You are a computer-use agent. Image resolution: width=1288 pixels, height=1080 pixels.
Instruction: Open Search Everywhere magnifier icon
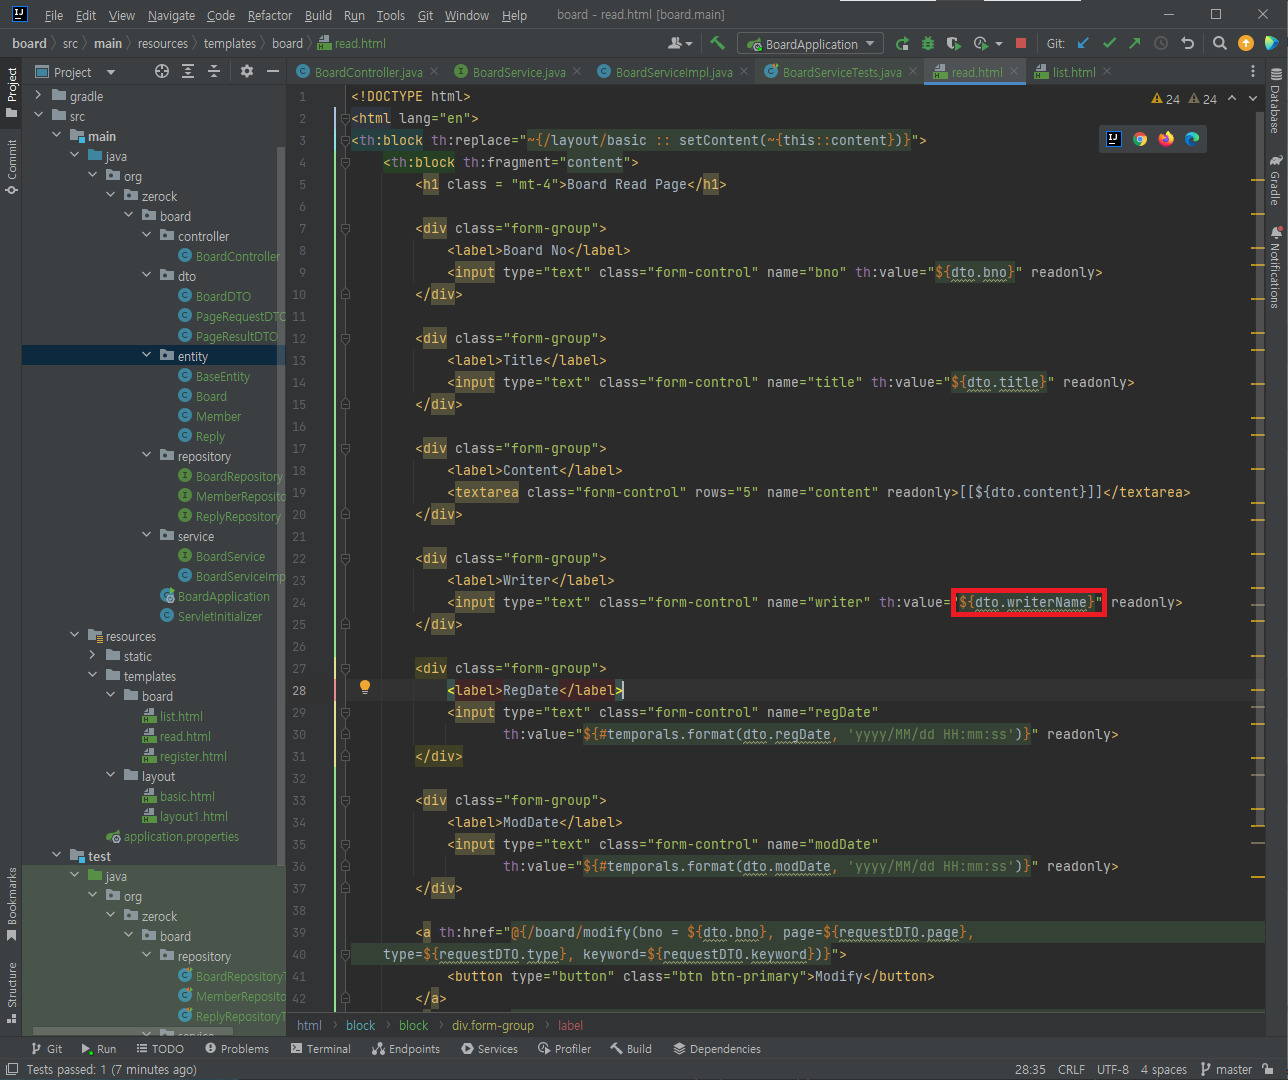[x=1220, y=43]
